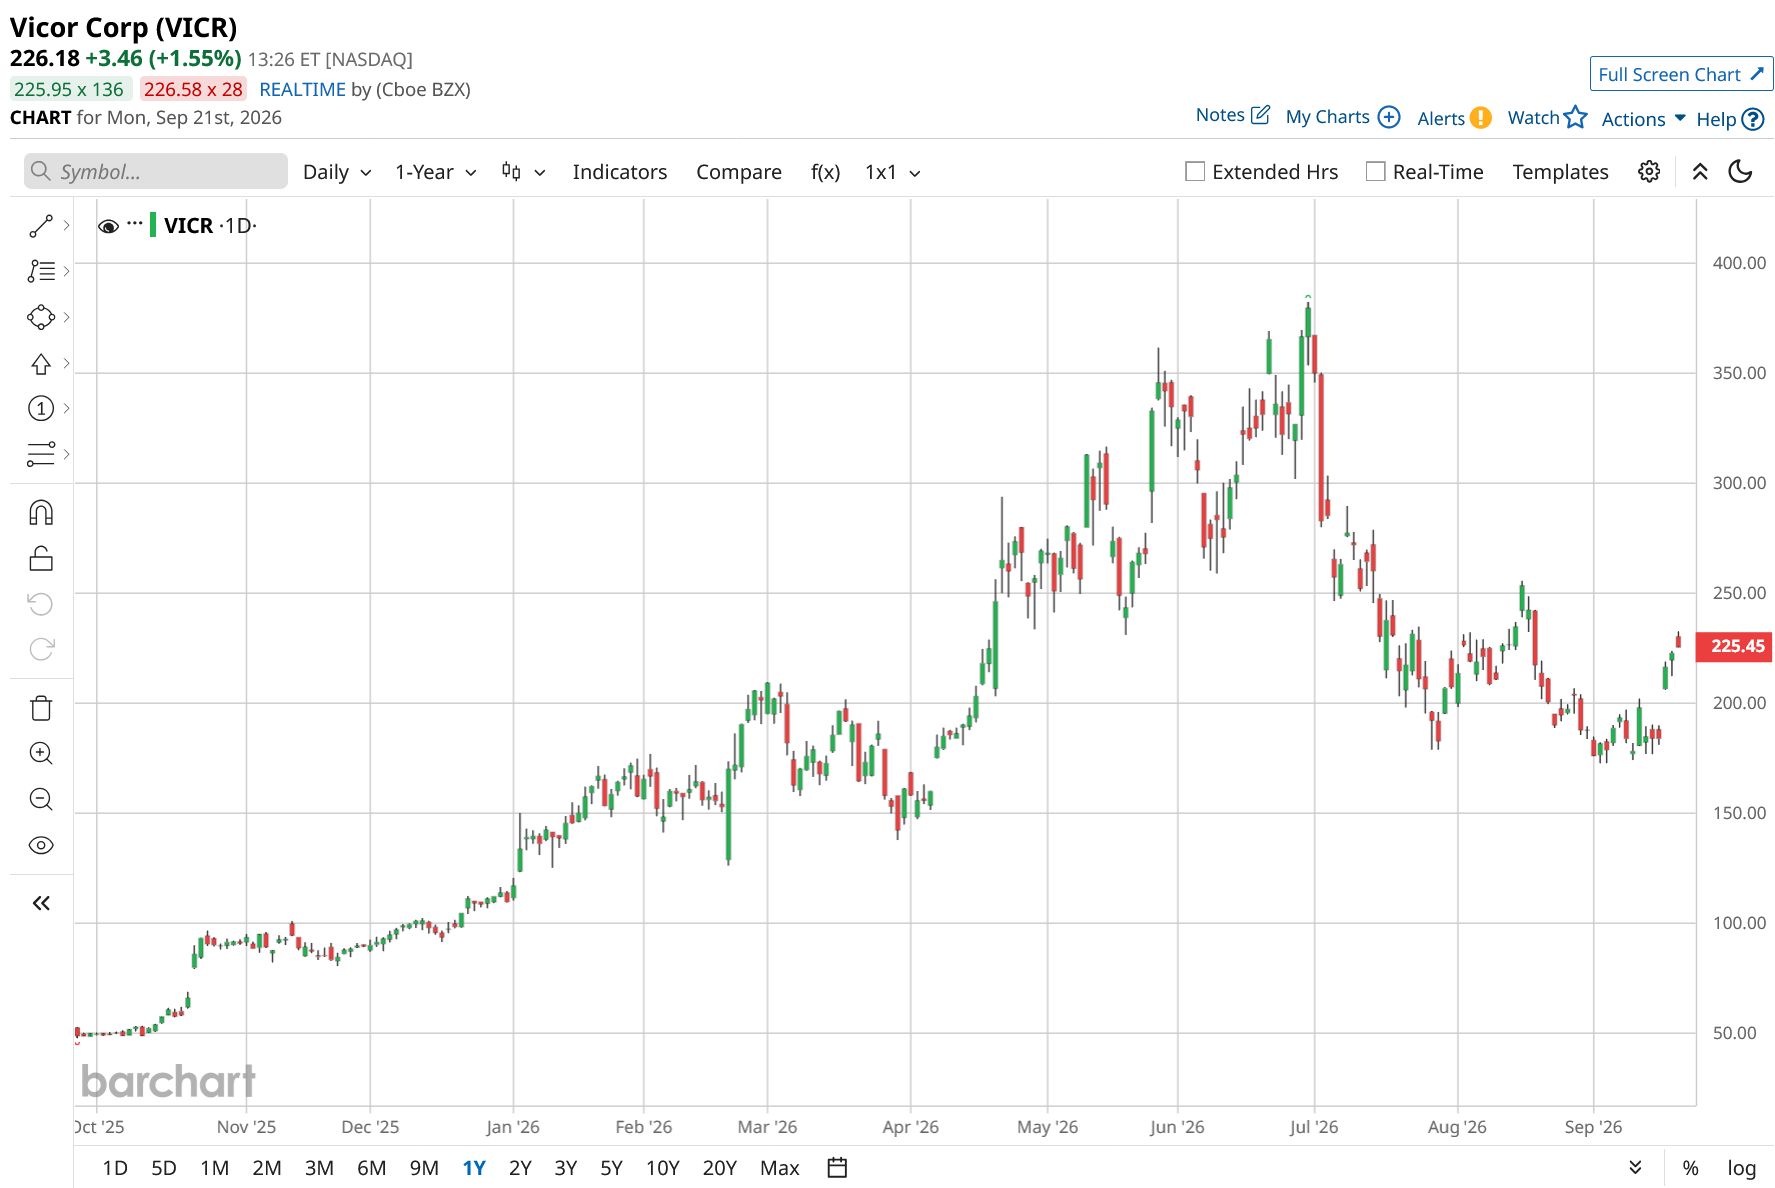This screenshot has width=1775, height=1188.
Task: Collapse the drawing toolbar with double arrows
Action: click(41, 903)
